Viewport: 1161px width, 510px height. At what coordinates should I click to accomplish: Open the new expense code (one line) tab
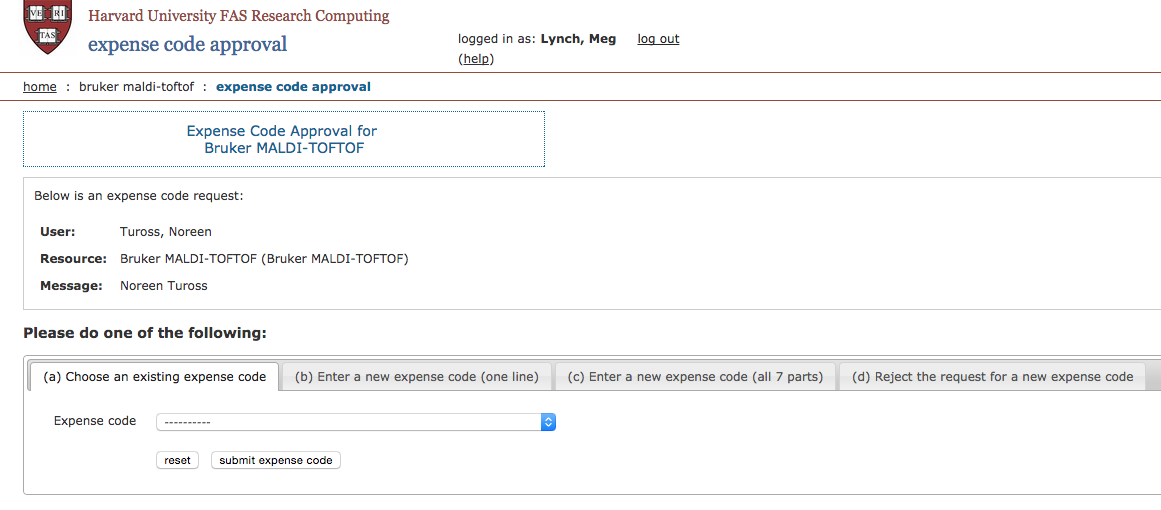[x=417, y=376]
